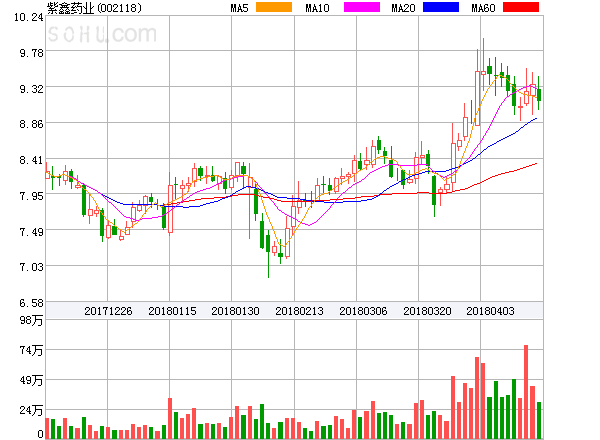Click the 8.41 price axis label

tap(32, 160)
